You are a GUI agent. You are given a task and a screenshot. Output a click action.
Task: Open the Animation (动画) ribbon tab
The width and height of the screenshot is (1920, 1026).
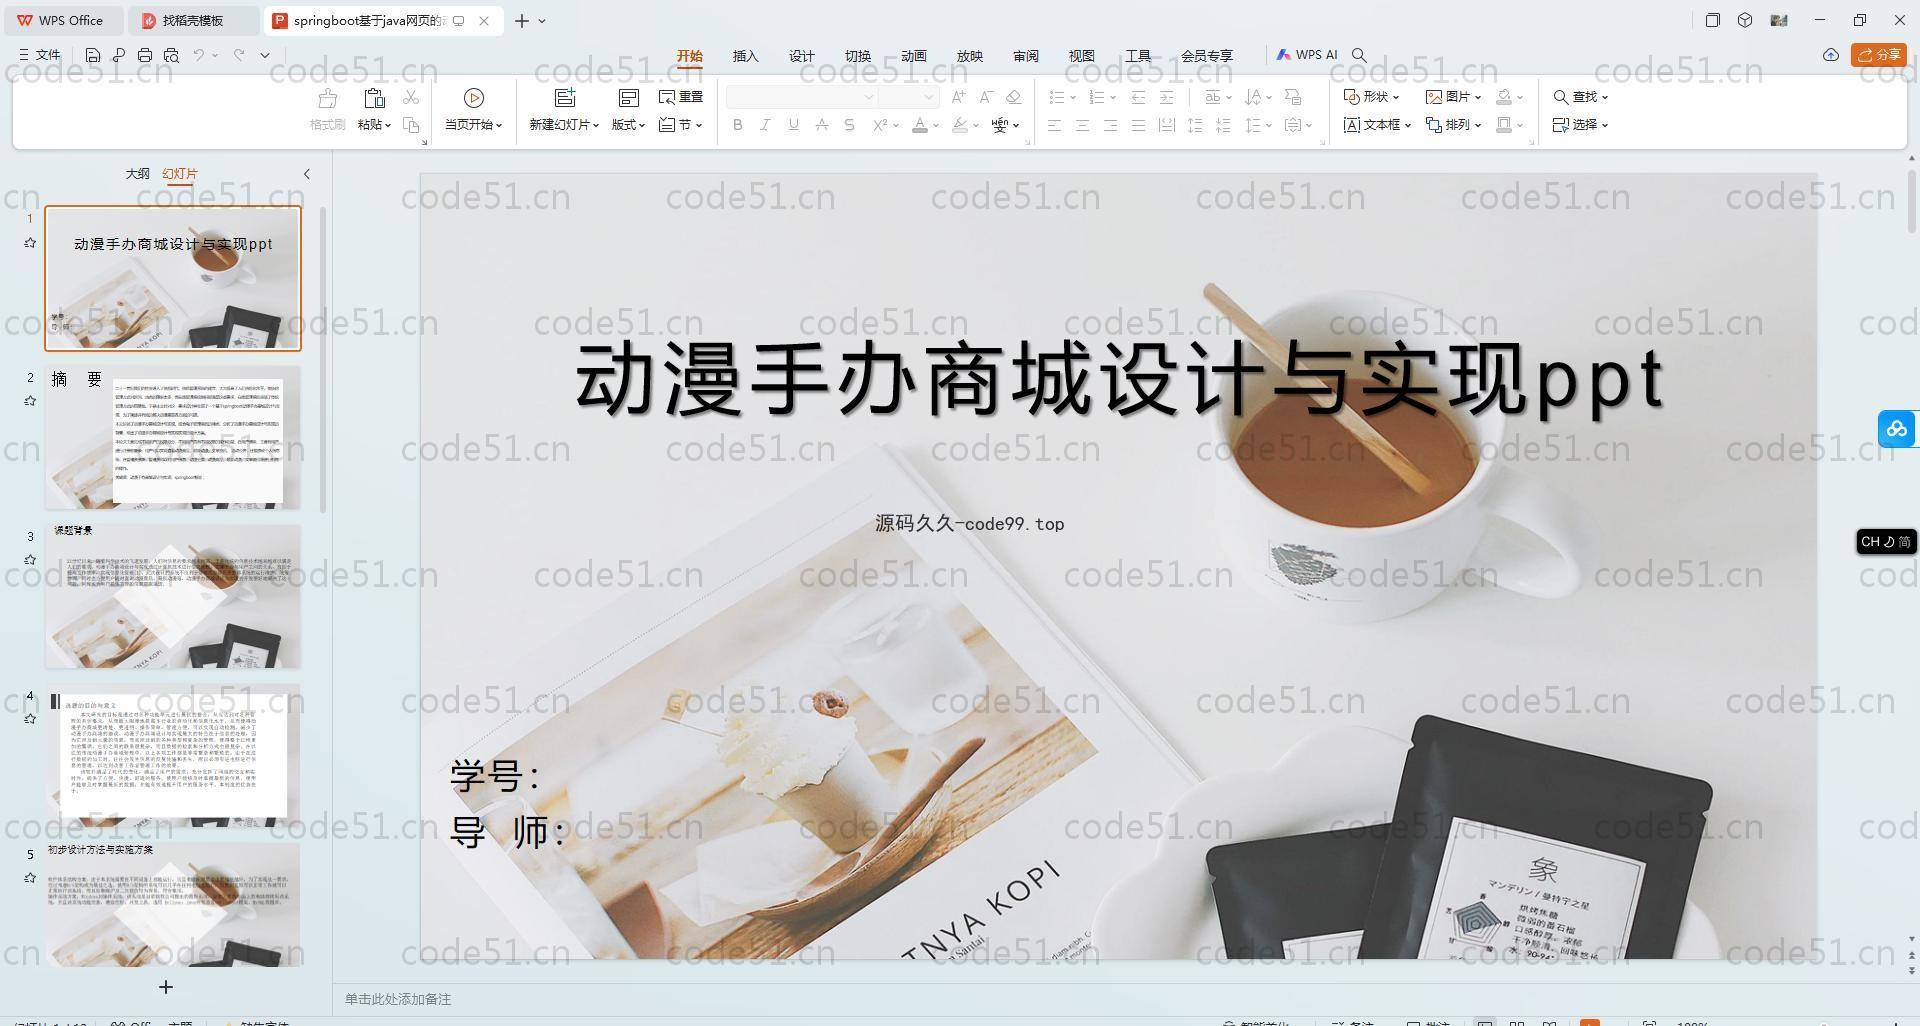tap(914, 56)
